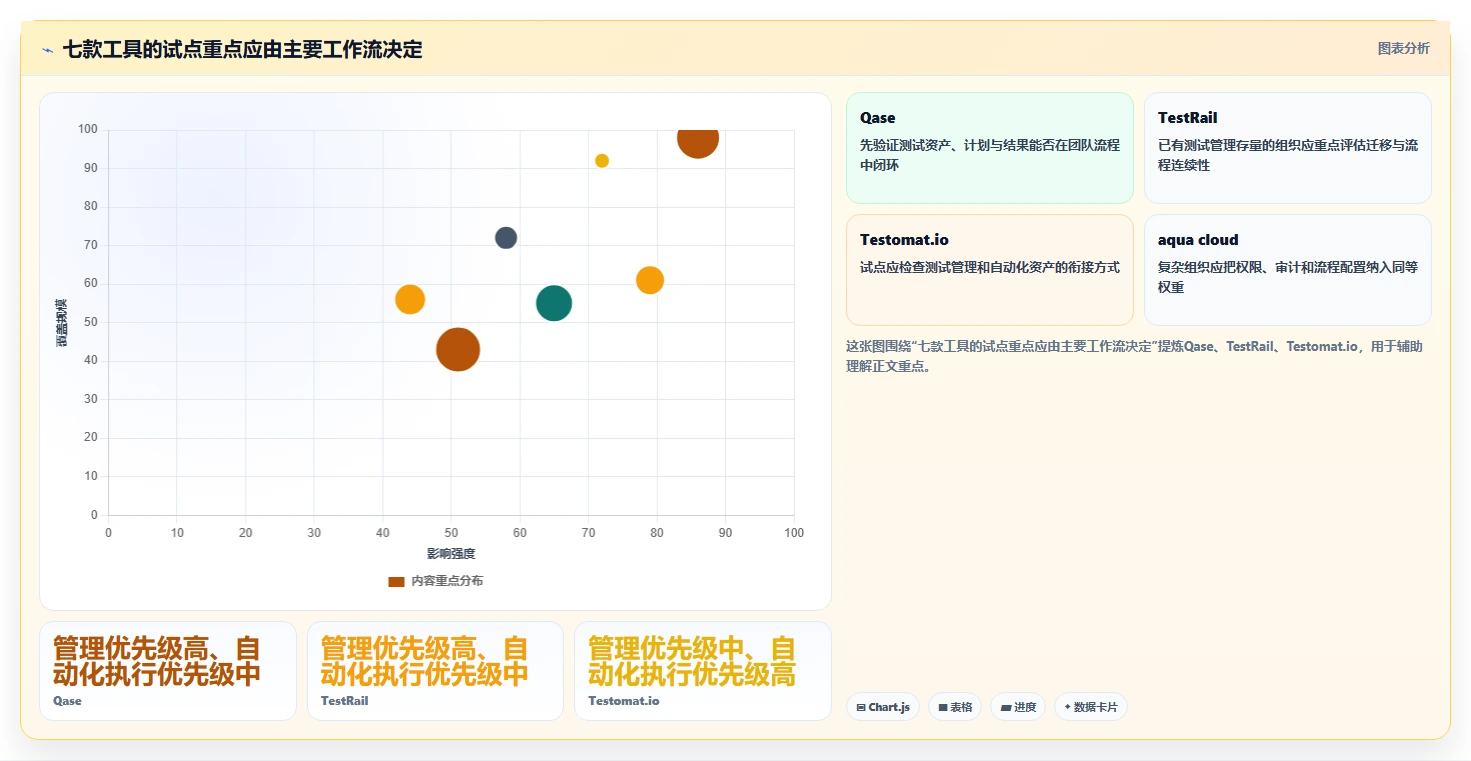The width and height of the screenshot is (1471, 761).
Task: Open the TestRail description card
Action: pyautogui.click(x=1288, y=148)
